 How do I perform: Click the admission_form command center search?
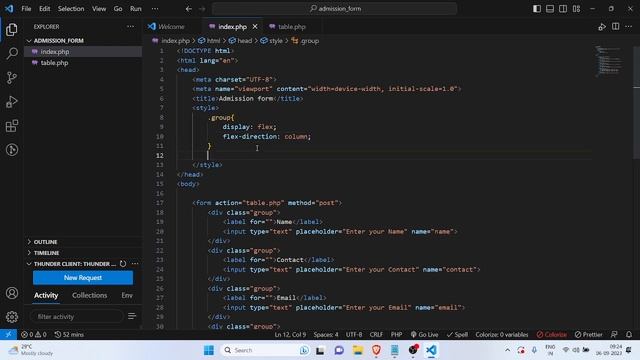coord(334,9)
